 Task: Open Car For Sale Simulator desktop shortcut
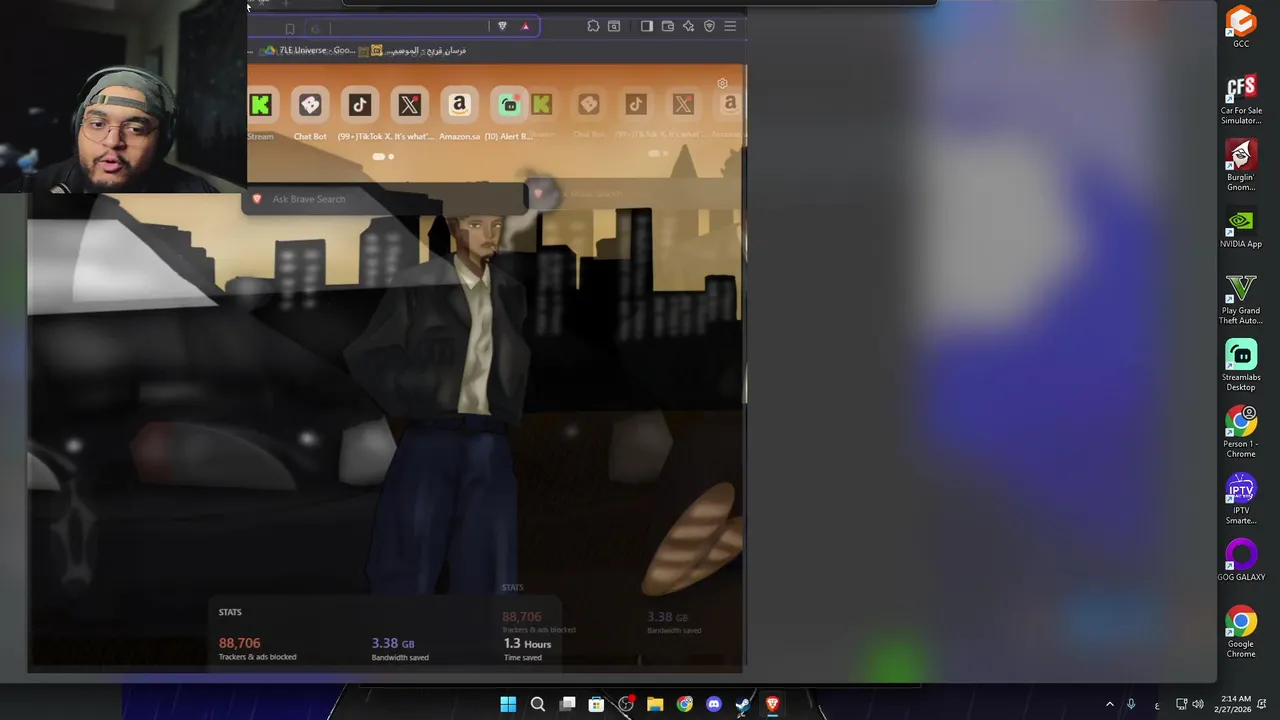click(1241, 99)
